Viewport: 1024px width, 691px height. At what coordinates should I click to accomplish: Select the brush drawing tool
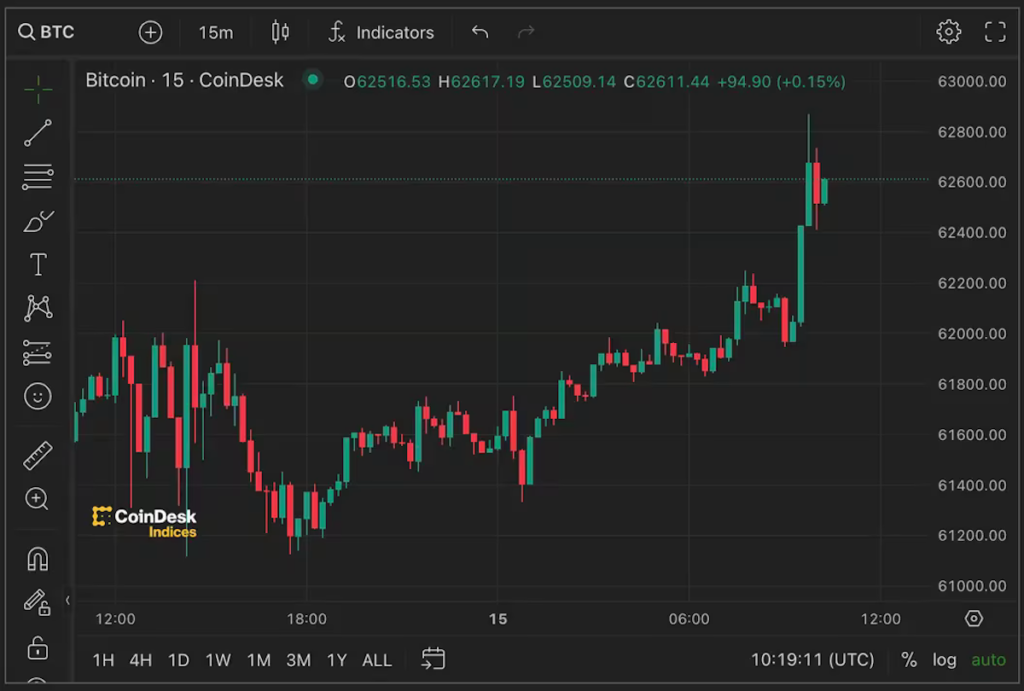(38, 221)
